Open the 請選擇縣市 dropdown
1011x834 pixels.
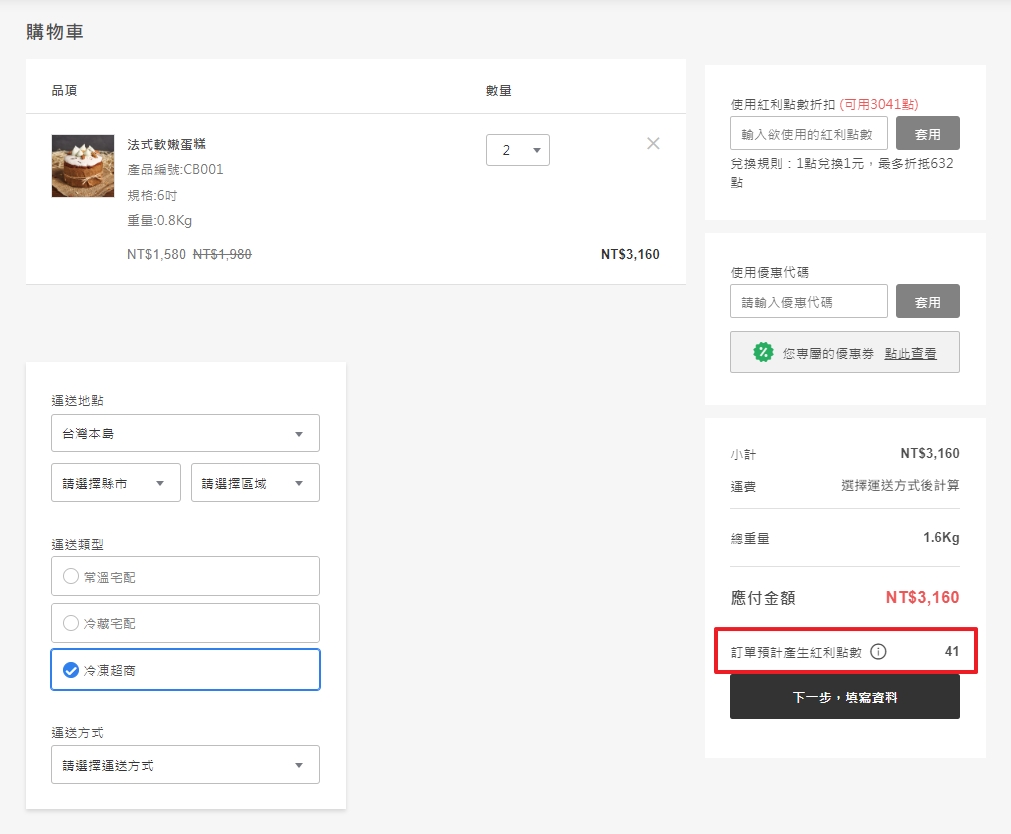(115, 482)
